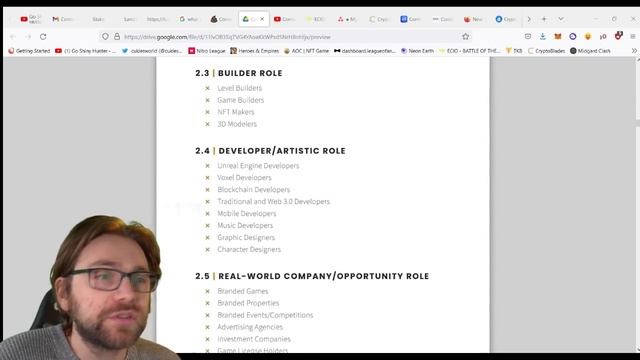The width and height of the screenshot is (640, 360).
Task: Click Branded Properties text
Action: point(248,303)
